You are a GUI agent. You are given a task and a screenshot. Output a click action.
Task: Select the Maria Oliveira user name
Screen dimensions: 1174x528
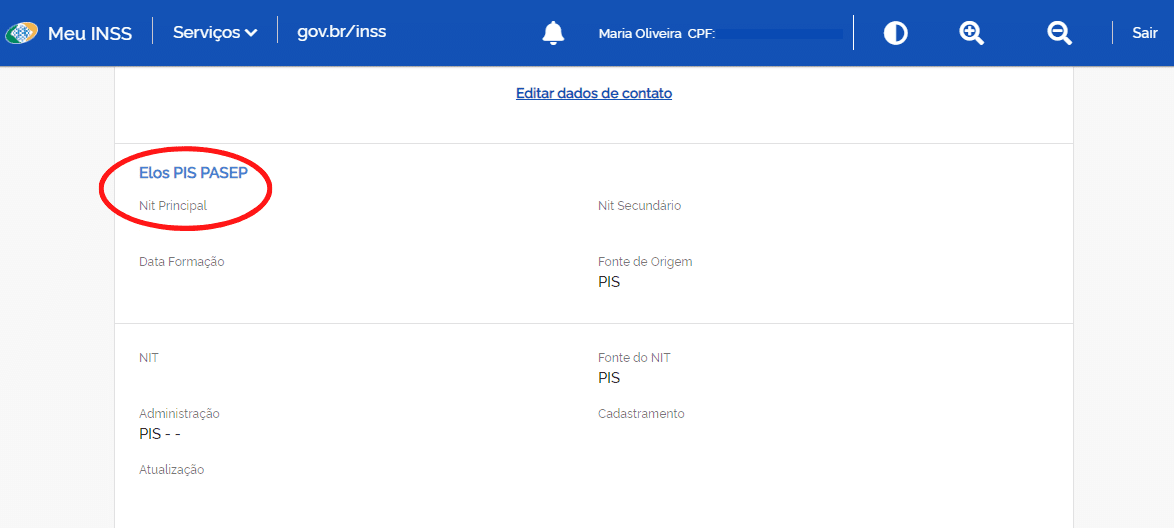coord(639,34)
